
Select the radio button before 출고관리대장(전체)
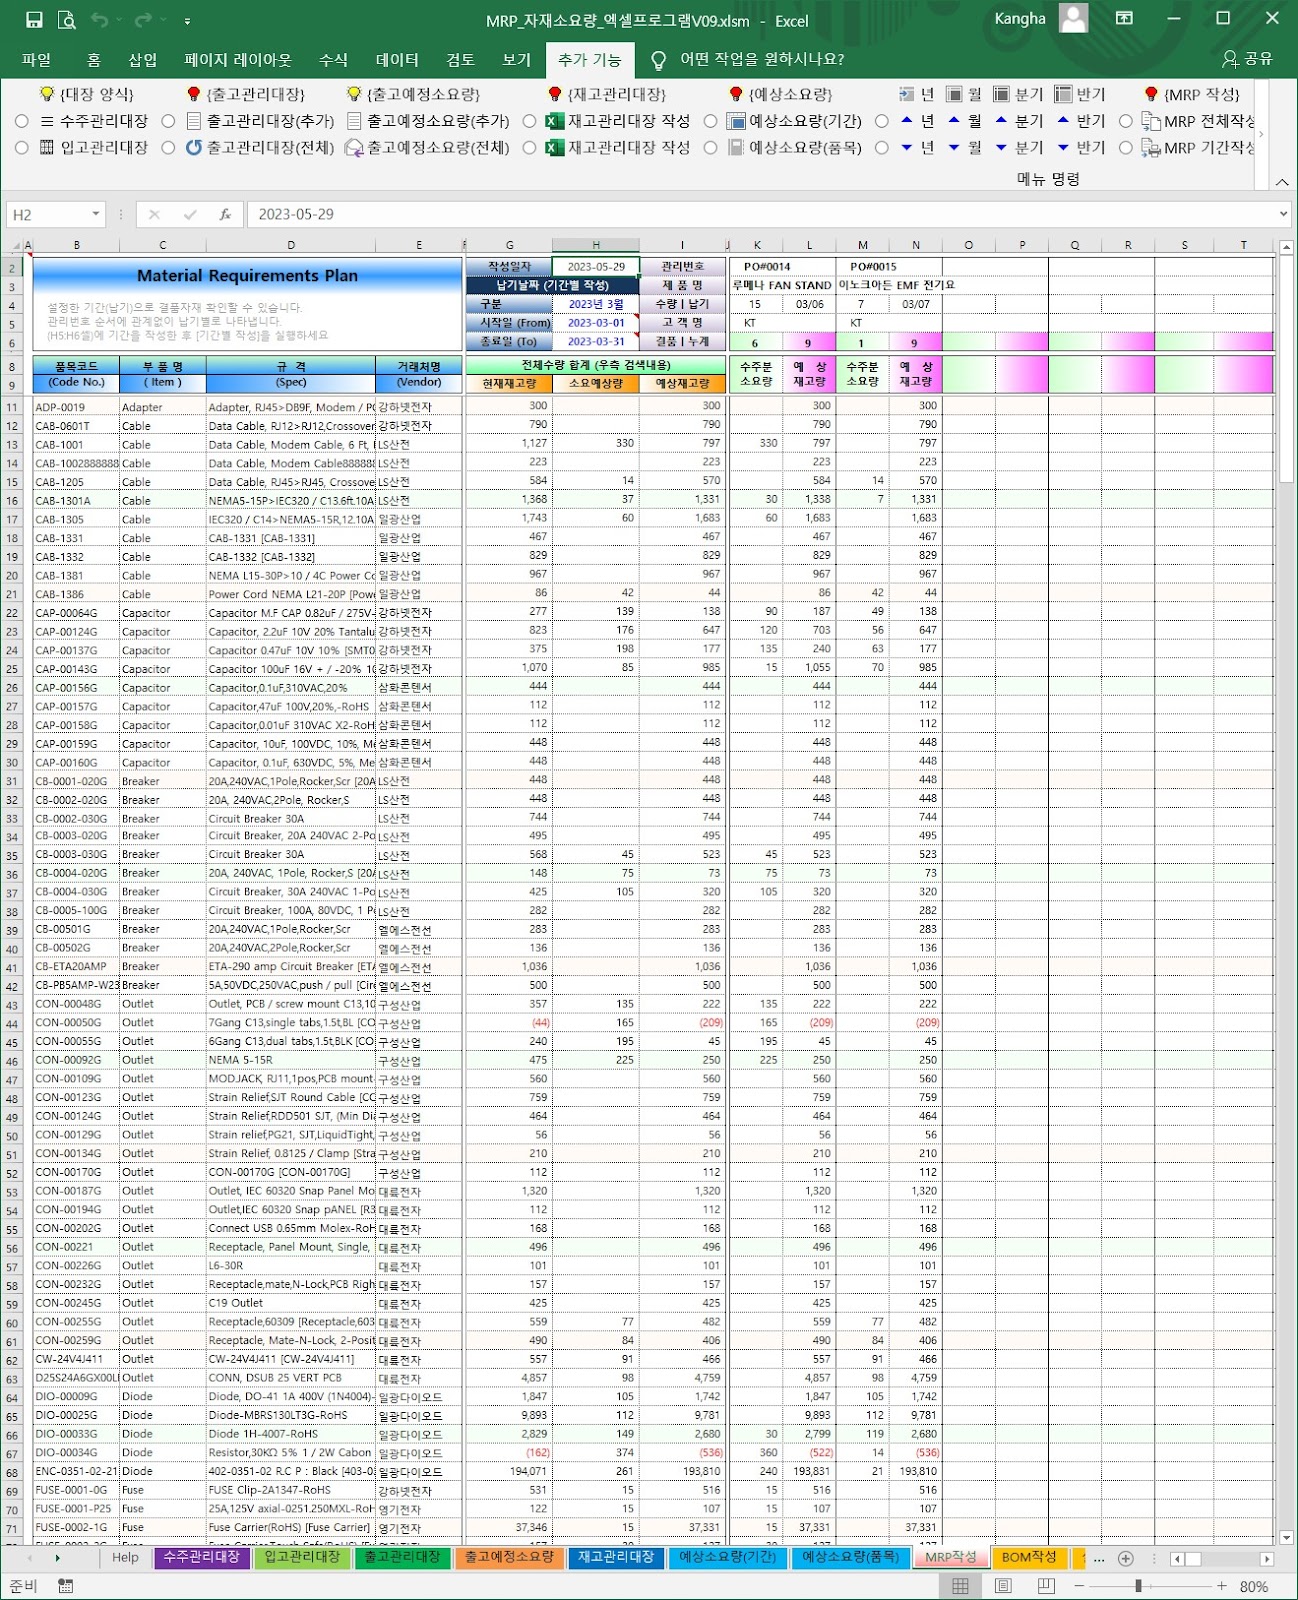tap(168, 147)
